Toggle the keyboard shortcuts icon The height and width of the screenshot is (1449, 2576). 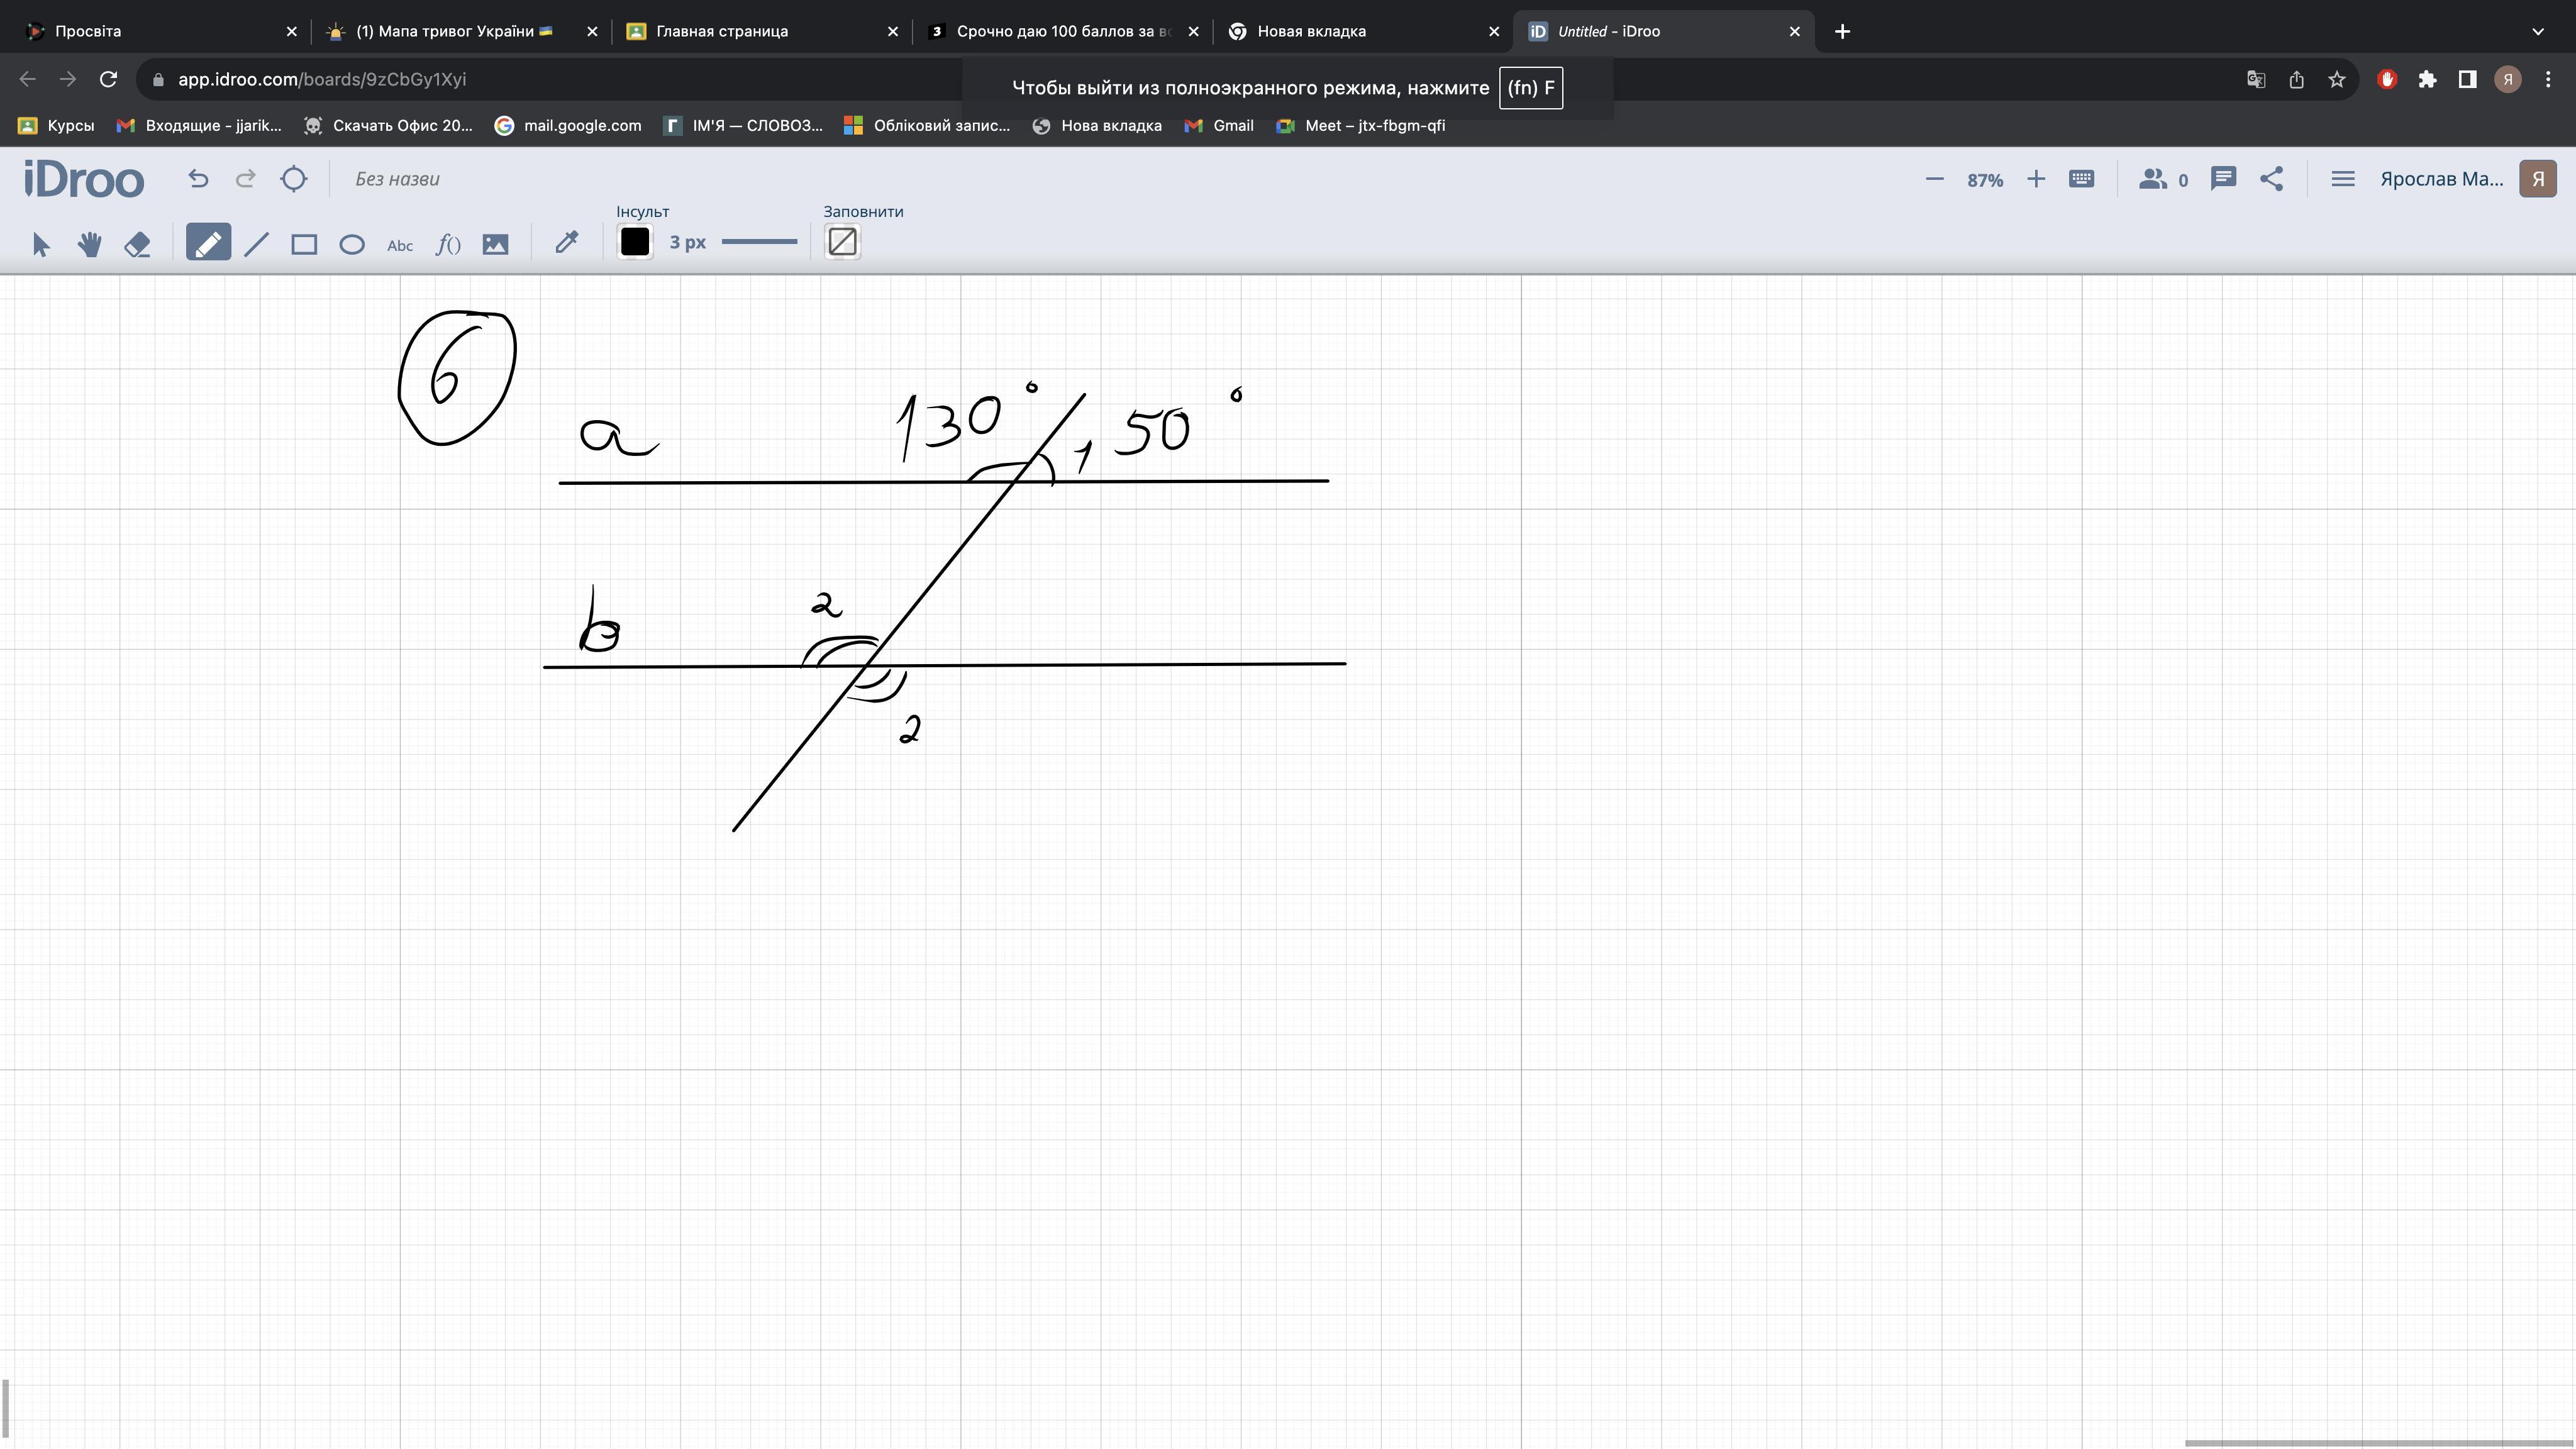coord(2081,179)
